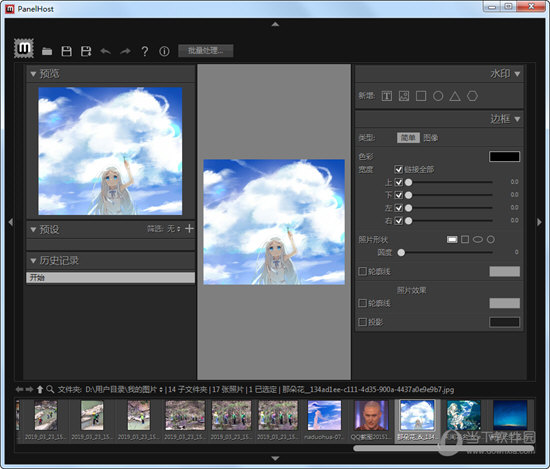Toggle the 左 left border checkbox

pos(398,208)
